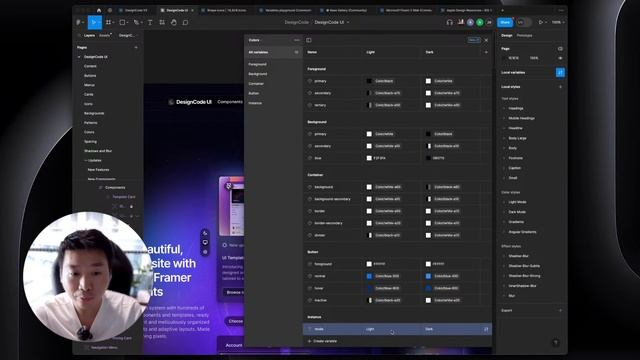
Task: Open the Colors collection dropdown
Action: click(x=254, y=40)
